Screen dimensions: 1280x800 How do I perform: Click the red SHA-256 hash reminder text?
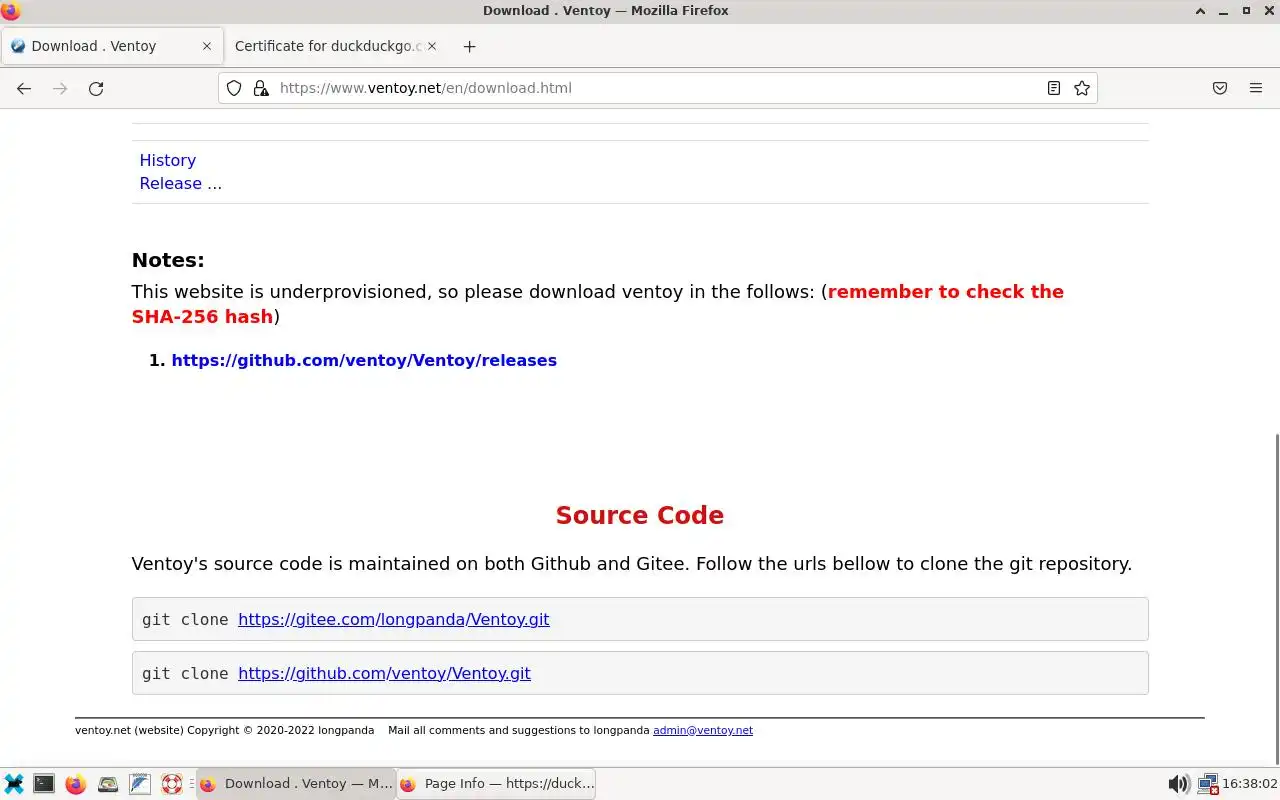(598, 304)
